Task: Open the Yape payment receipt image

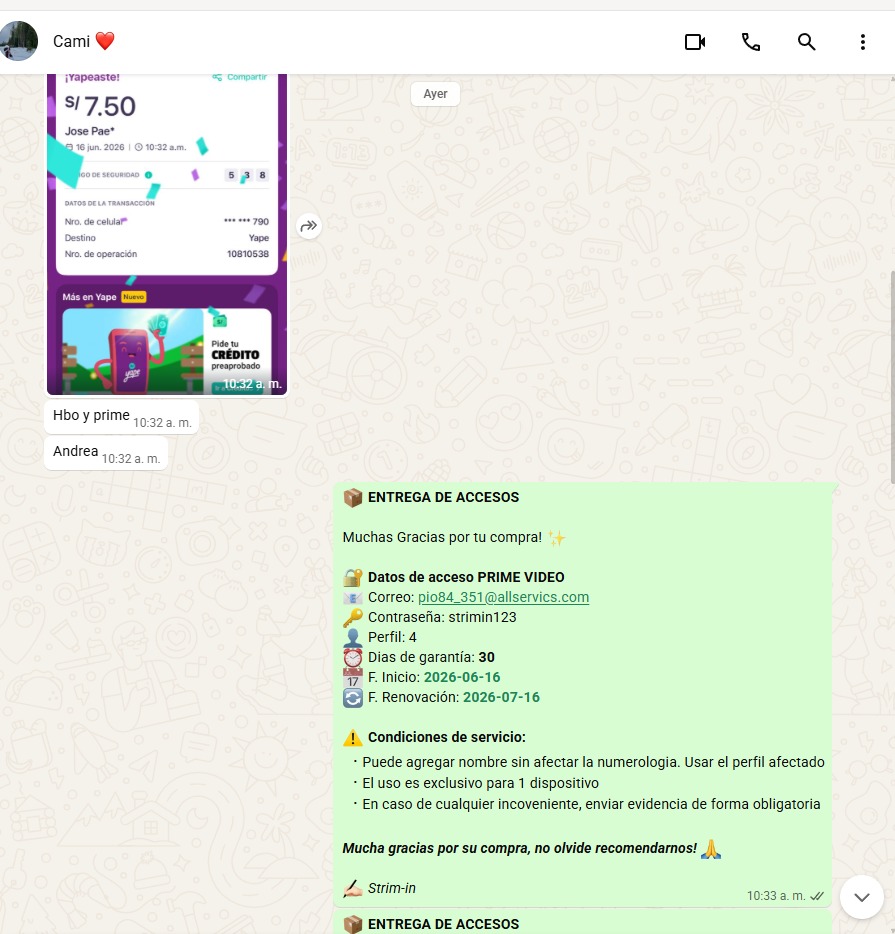Action: click(x=167, y=234)
